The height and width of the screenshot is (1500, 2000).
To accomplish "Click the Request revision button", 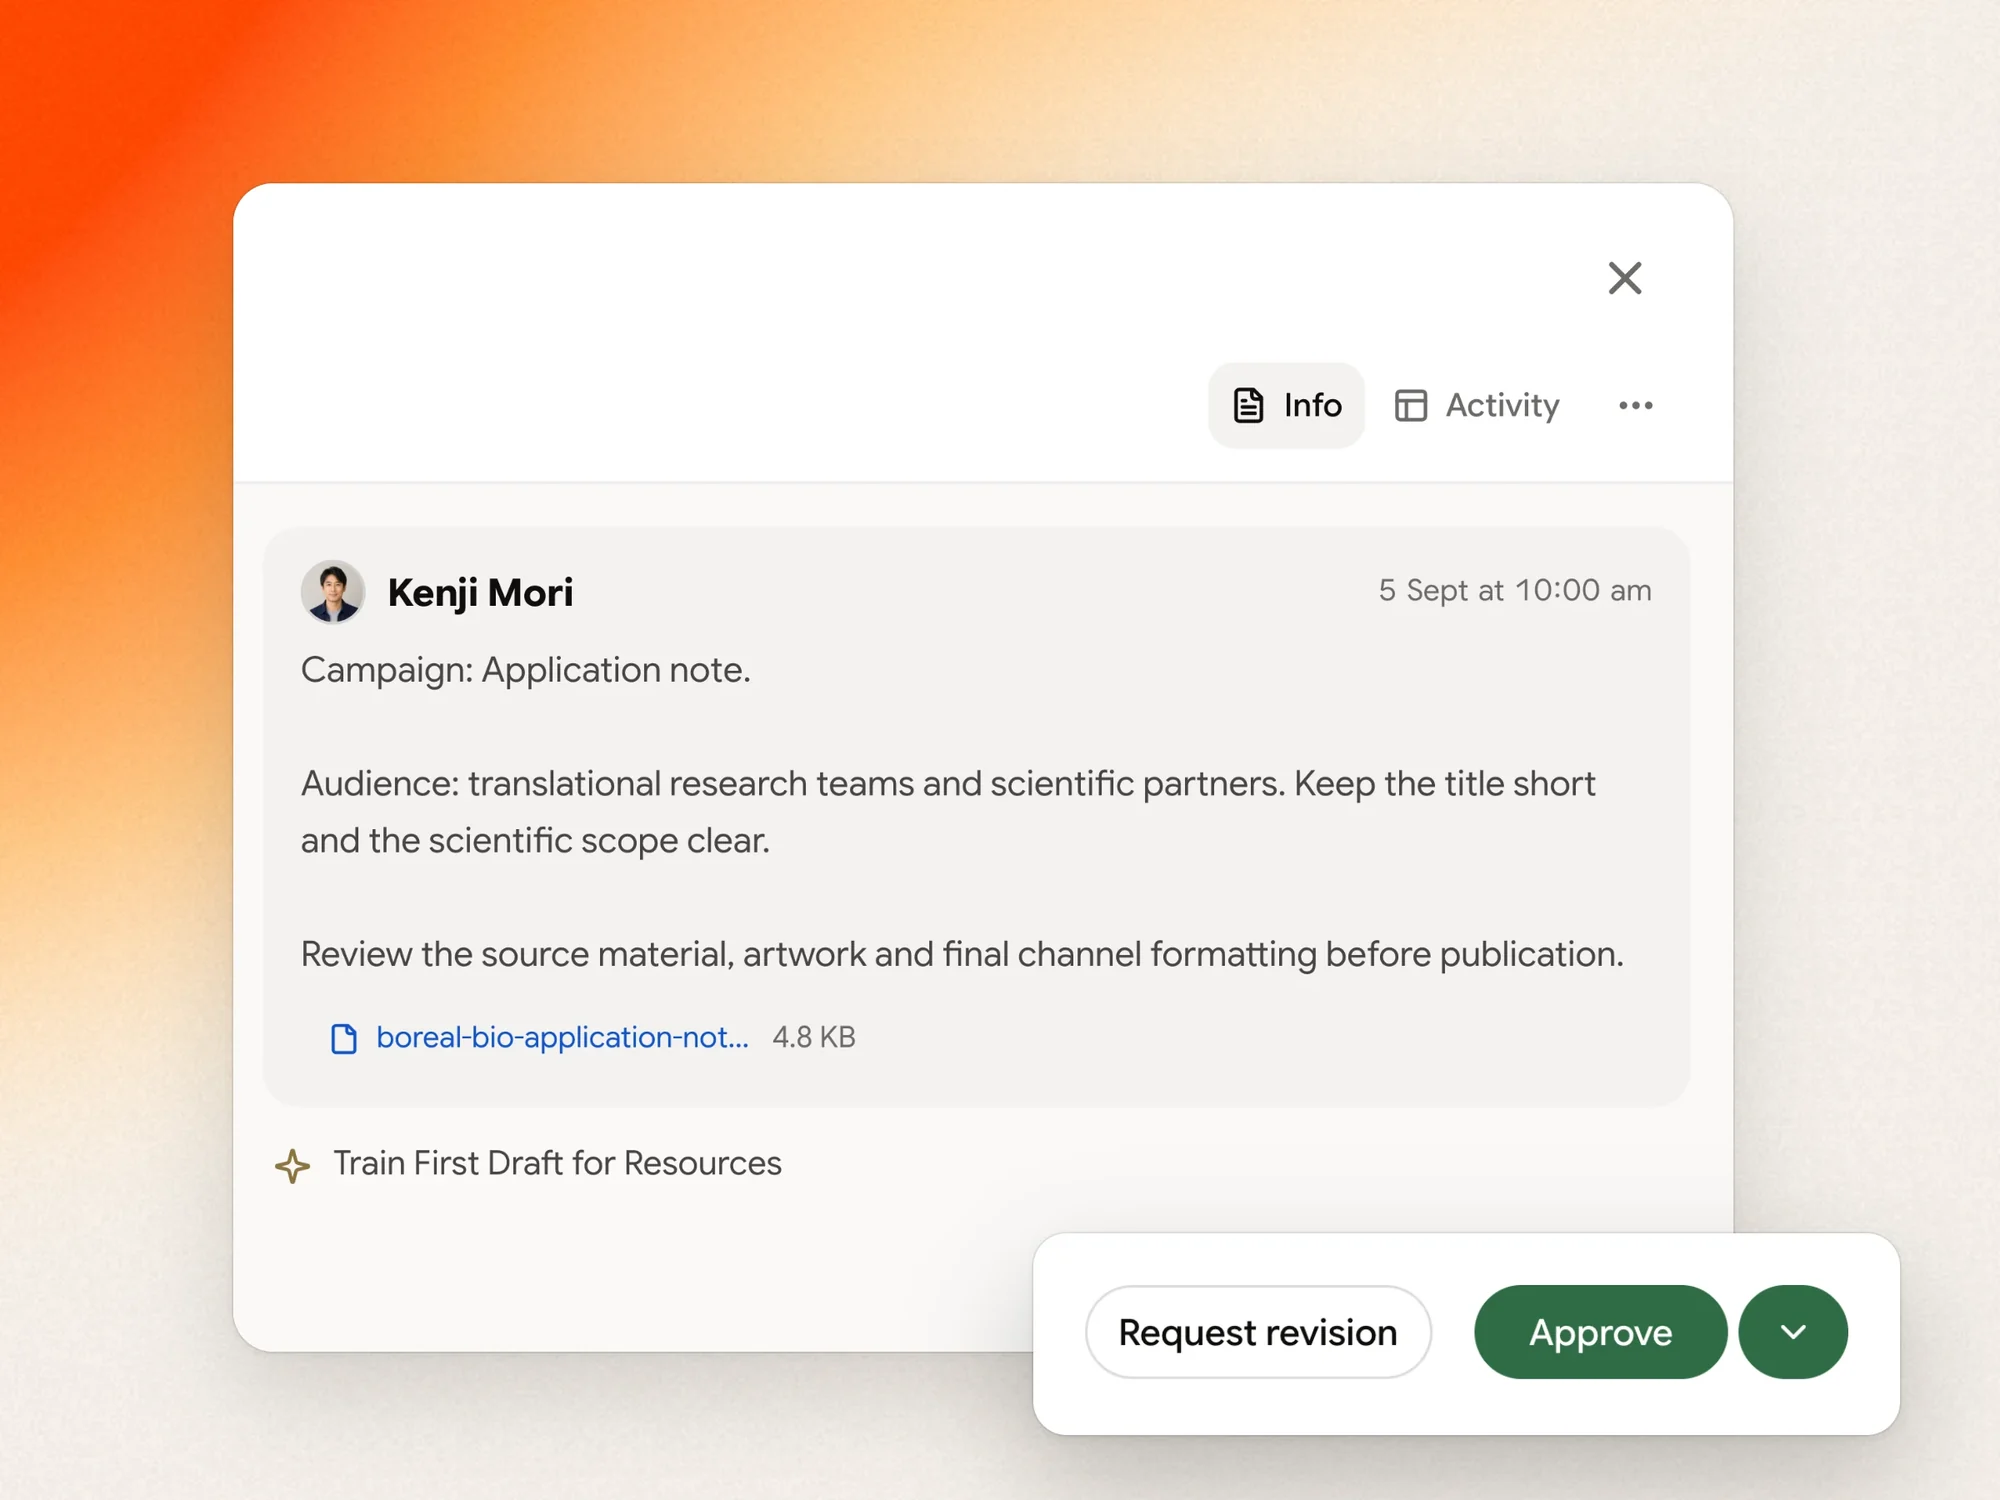I will [1258, 1332].
